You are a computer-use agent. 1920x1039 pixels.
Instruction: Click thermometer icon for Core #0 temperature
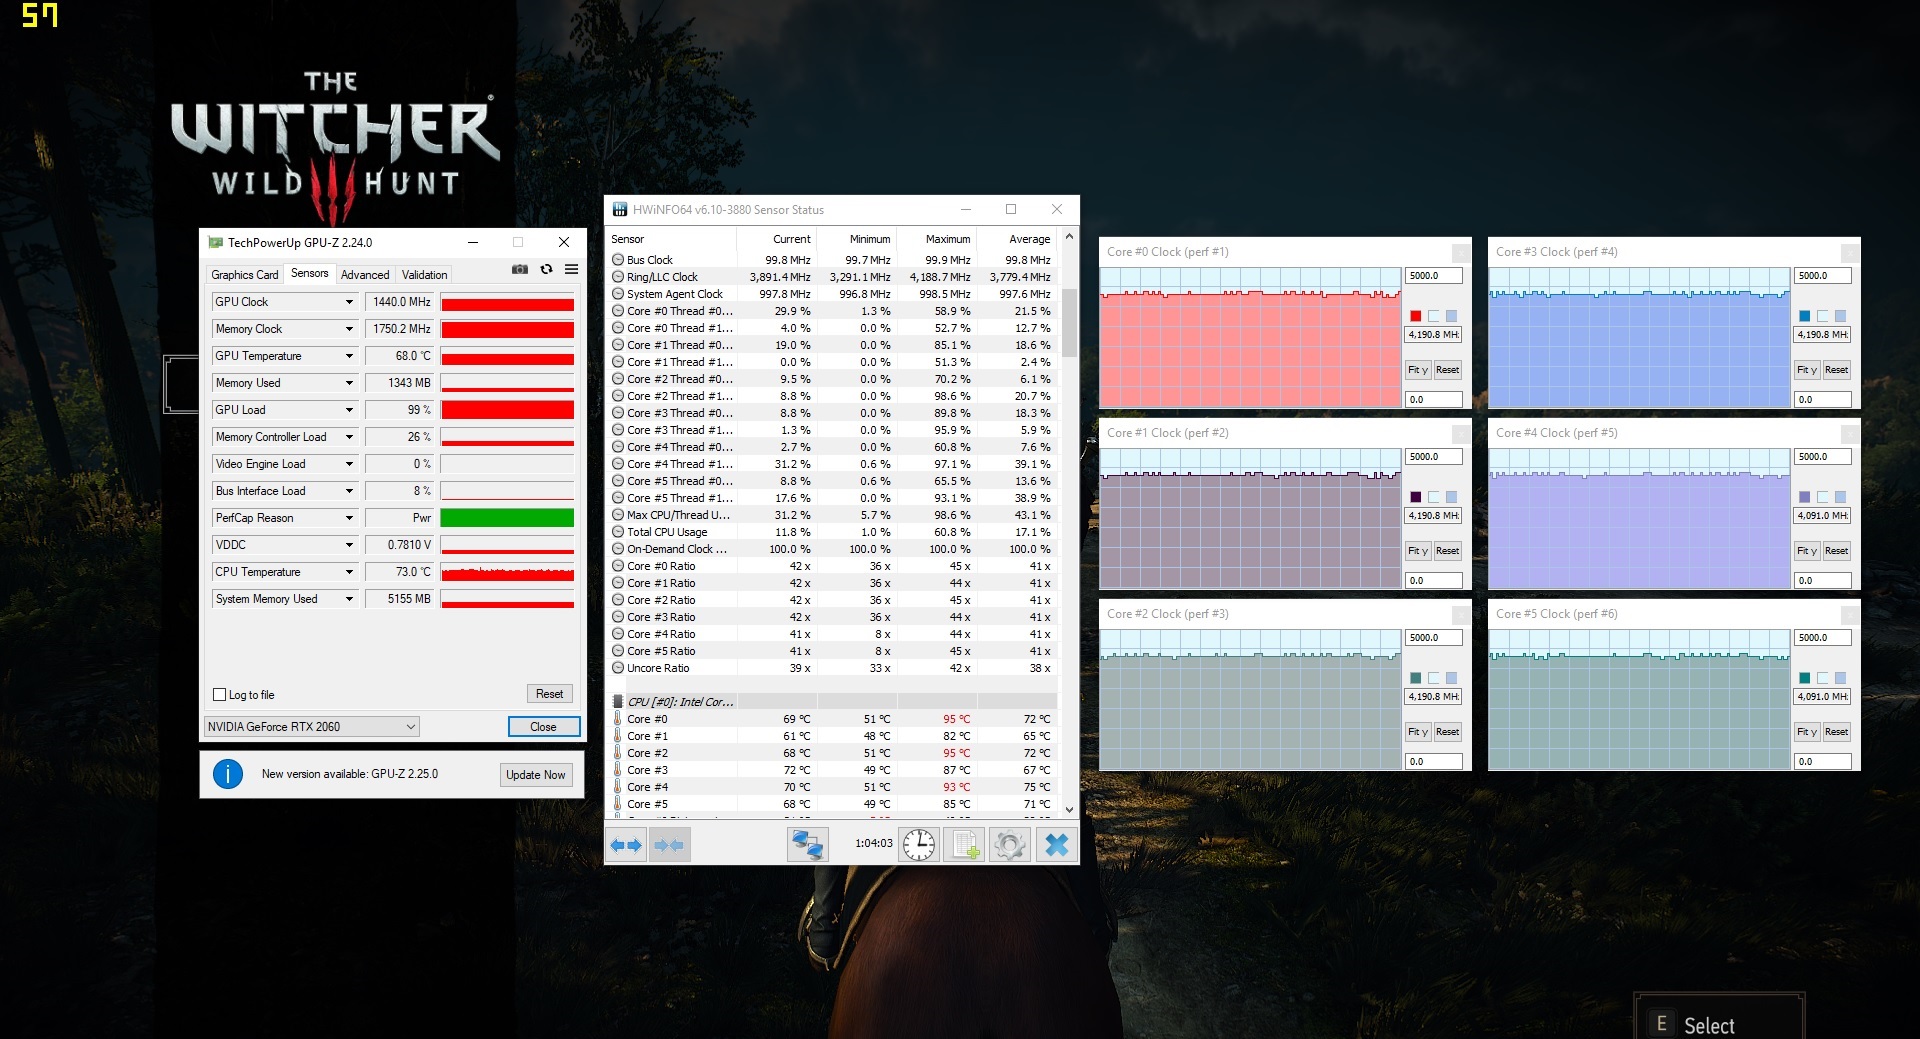click(618, 719)
